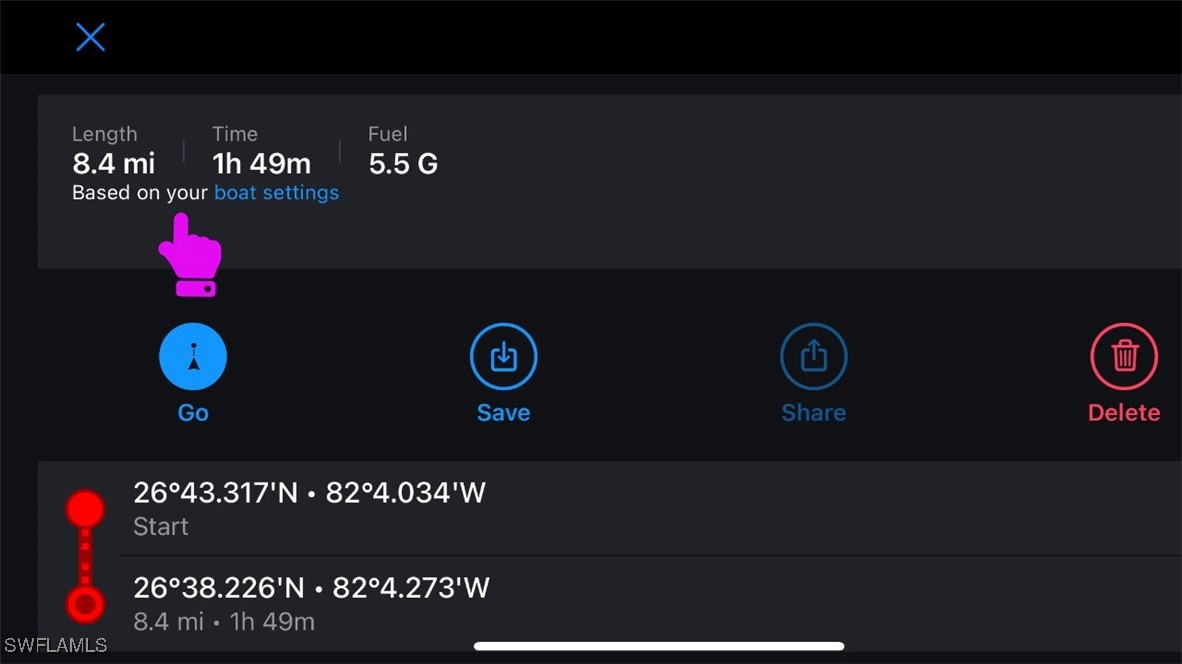Tap the 5.5 G Fuel value
Image resolution: width=1182 pixels, height=664 pixels.
[x=403, y=164]
